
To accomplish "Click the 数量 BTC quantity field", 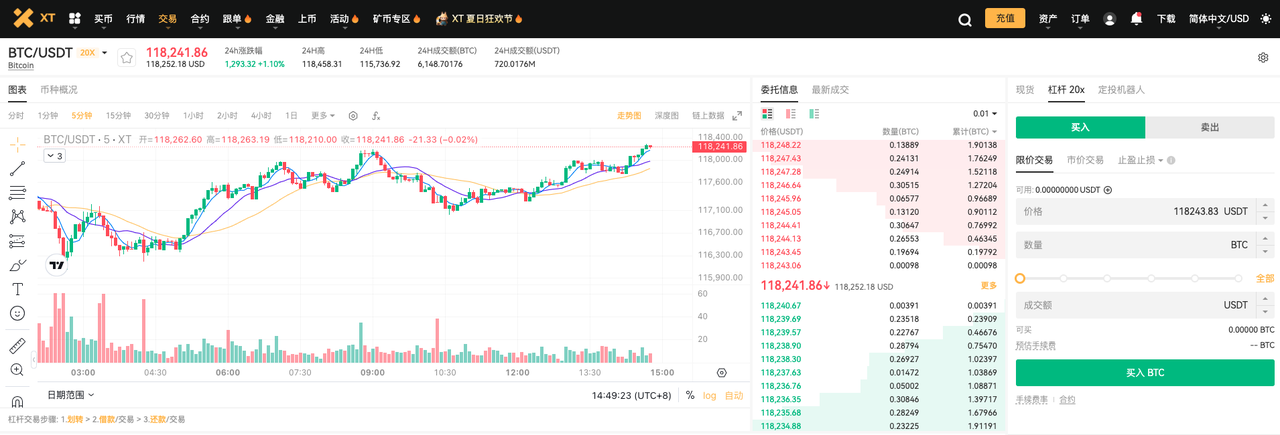I will click(1145, 244).
